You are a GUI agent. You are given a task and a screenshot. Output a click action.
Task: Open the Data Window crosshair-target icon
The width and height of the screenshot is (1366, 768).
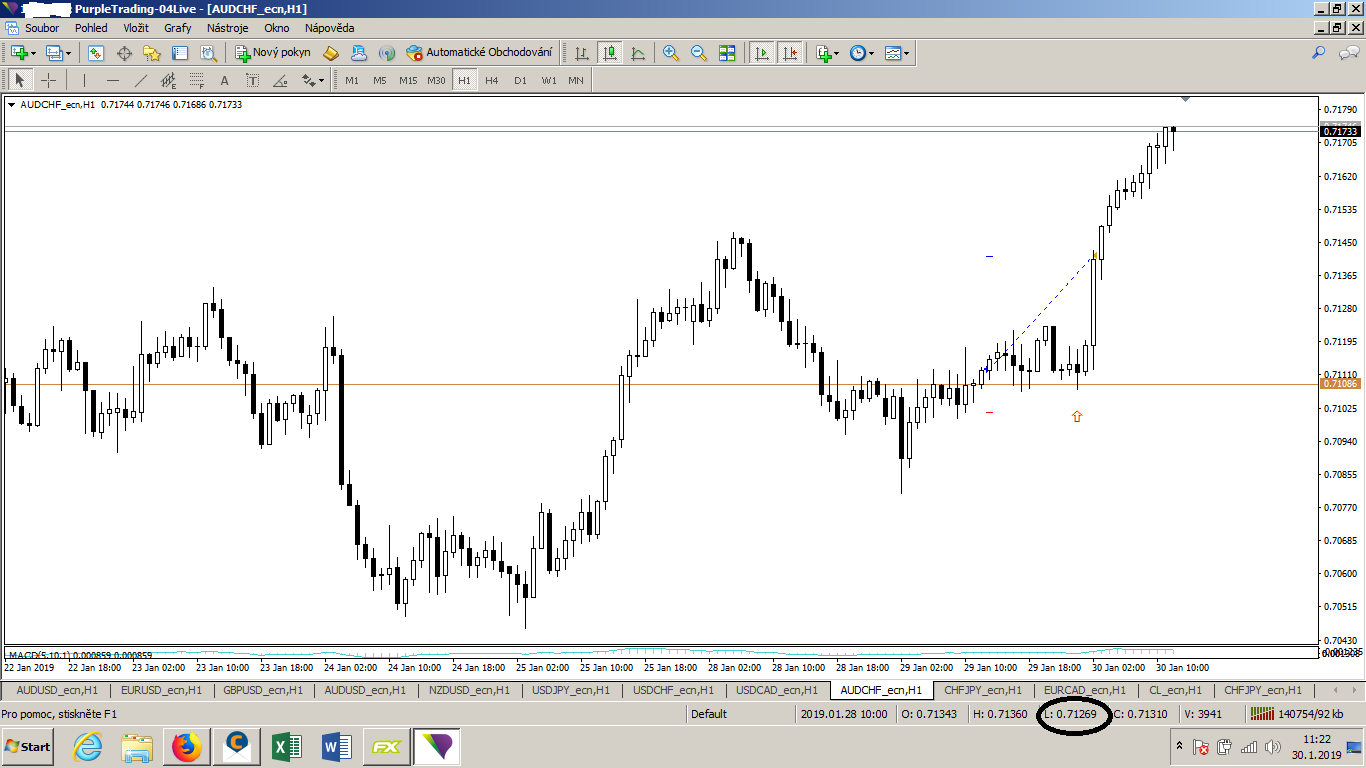125,53
